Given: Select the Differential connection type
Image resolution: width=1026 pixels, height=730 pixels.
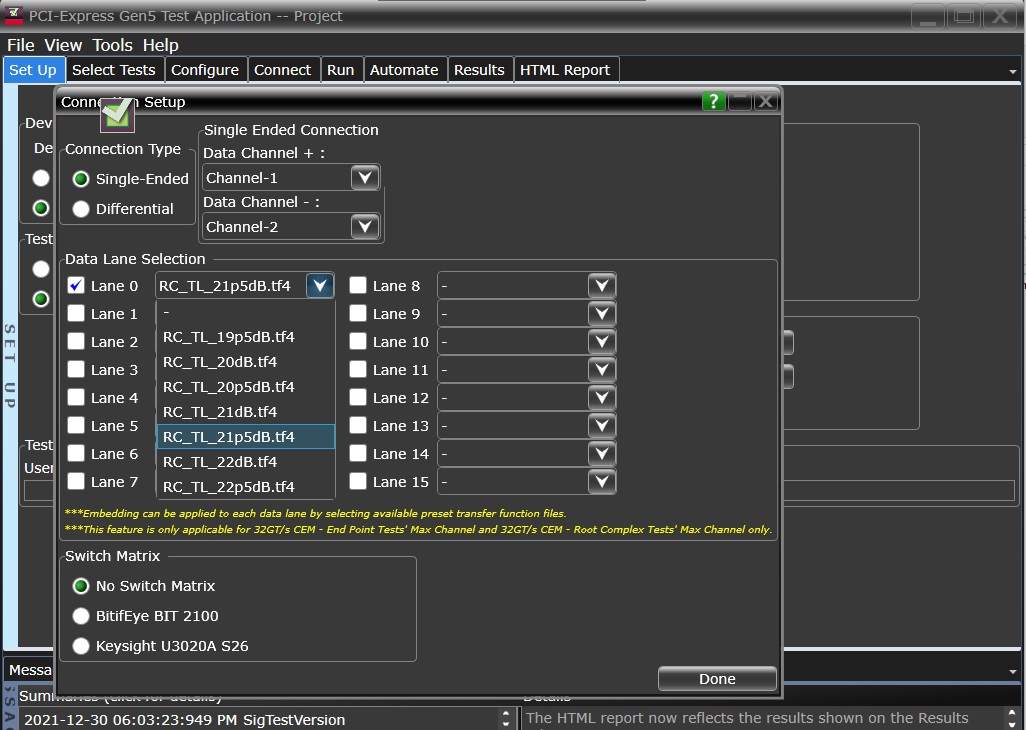Looking at the screenshot, I should tap(81, 209).
